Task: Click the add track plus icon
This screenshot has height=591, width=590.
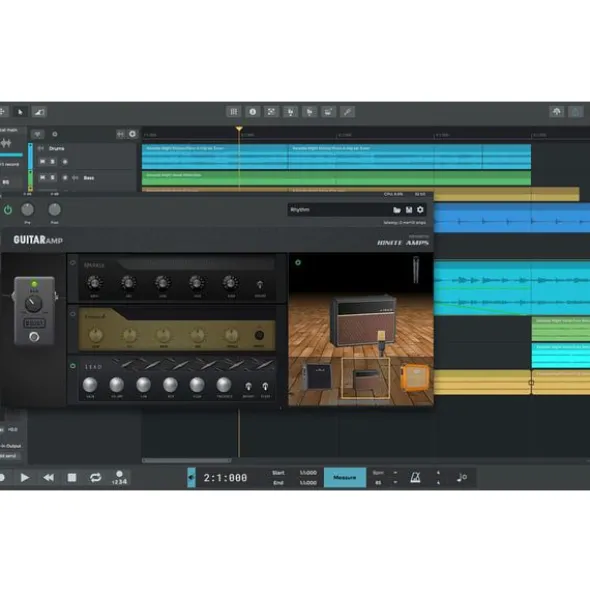Action: (x=132, y=134)
